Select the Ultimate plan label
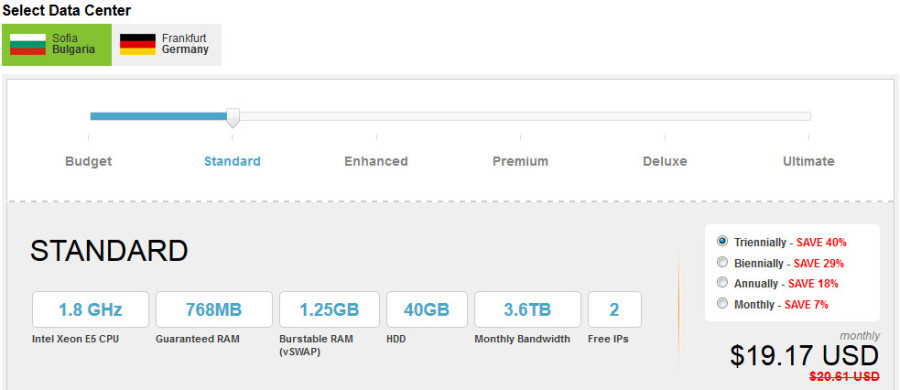The width and height of the screenshot is (900, 390). (x=809, y=161)
